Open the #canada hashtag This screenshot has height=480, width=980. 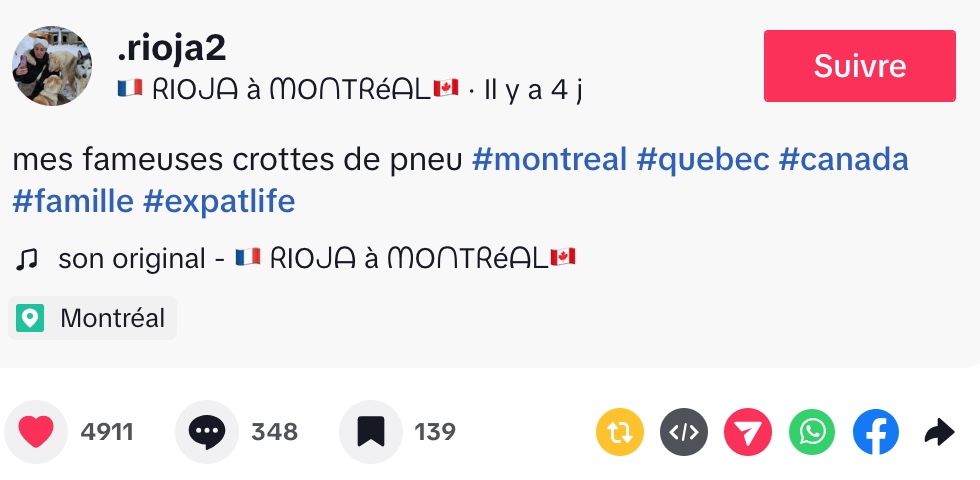click(x=843, y=160)
